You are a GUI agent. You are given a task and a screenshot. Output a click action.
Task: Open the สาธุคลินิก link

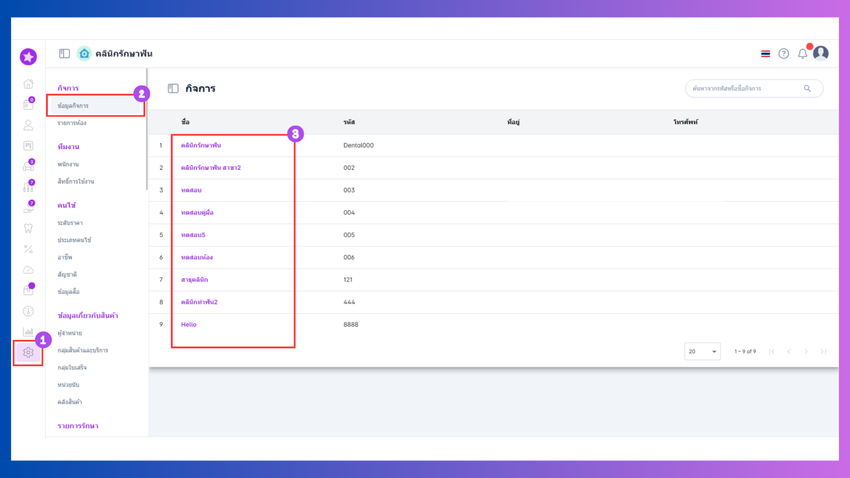click(x=194, y=280)
